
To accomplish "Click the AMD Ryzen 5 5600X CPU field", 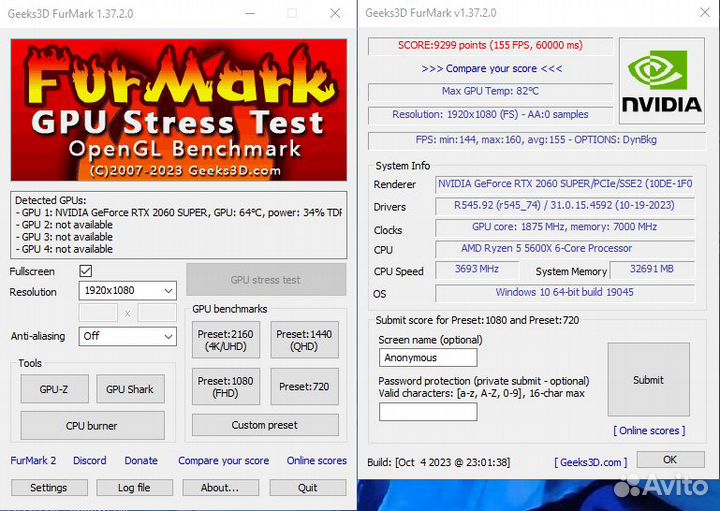I will pos(565,248).
